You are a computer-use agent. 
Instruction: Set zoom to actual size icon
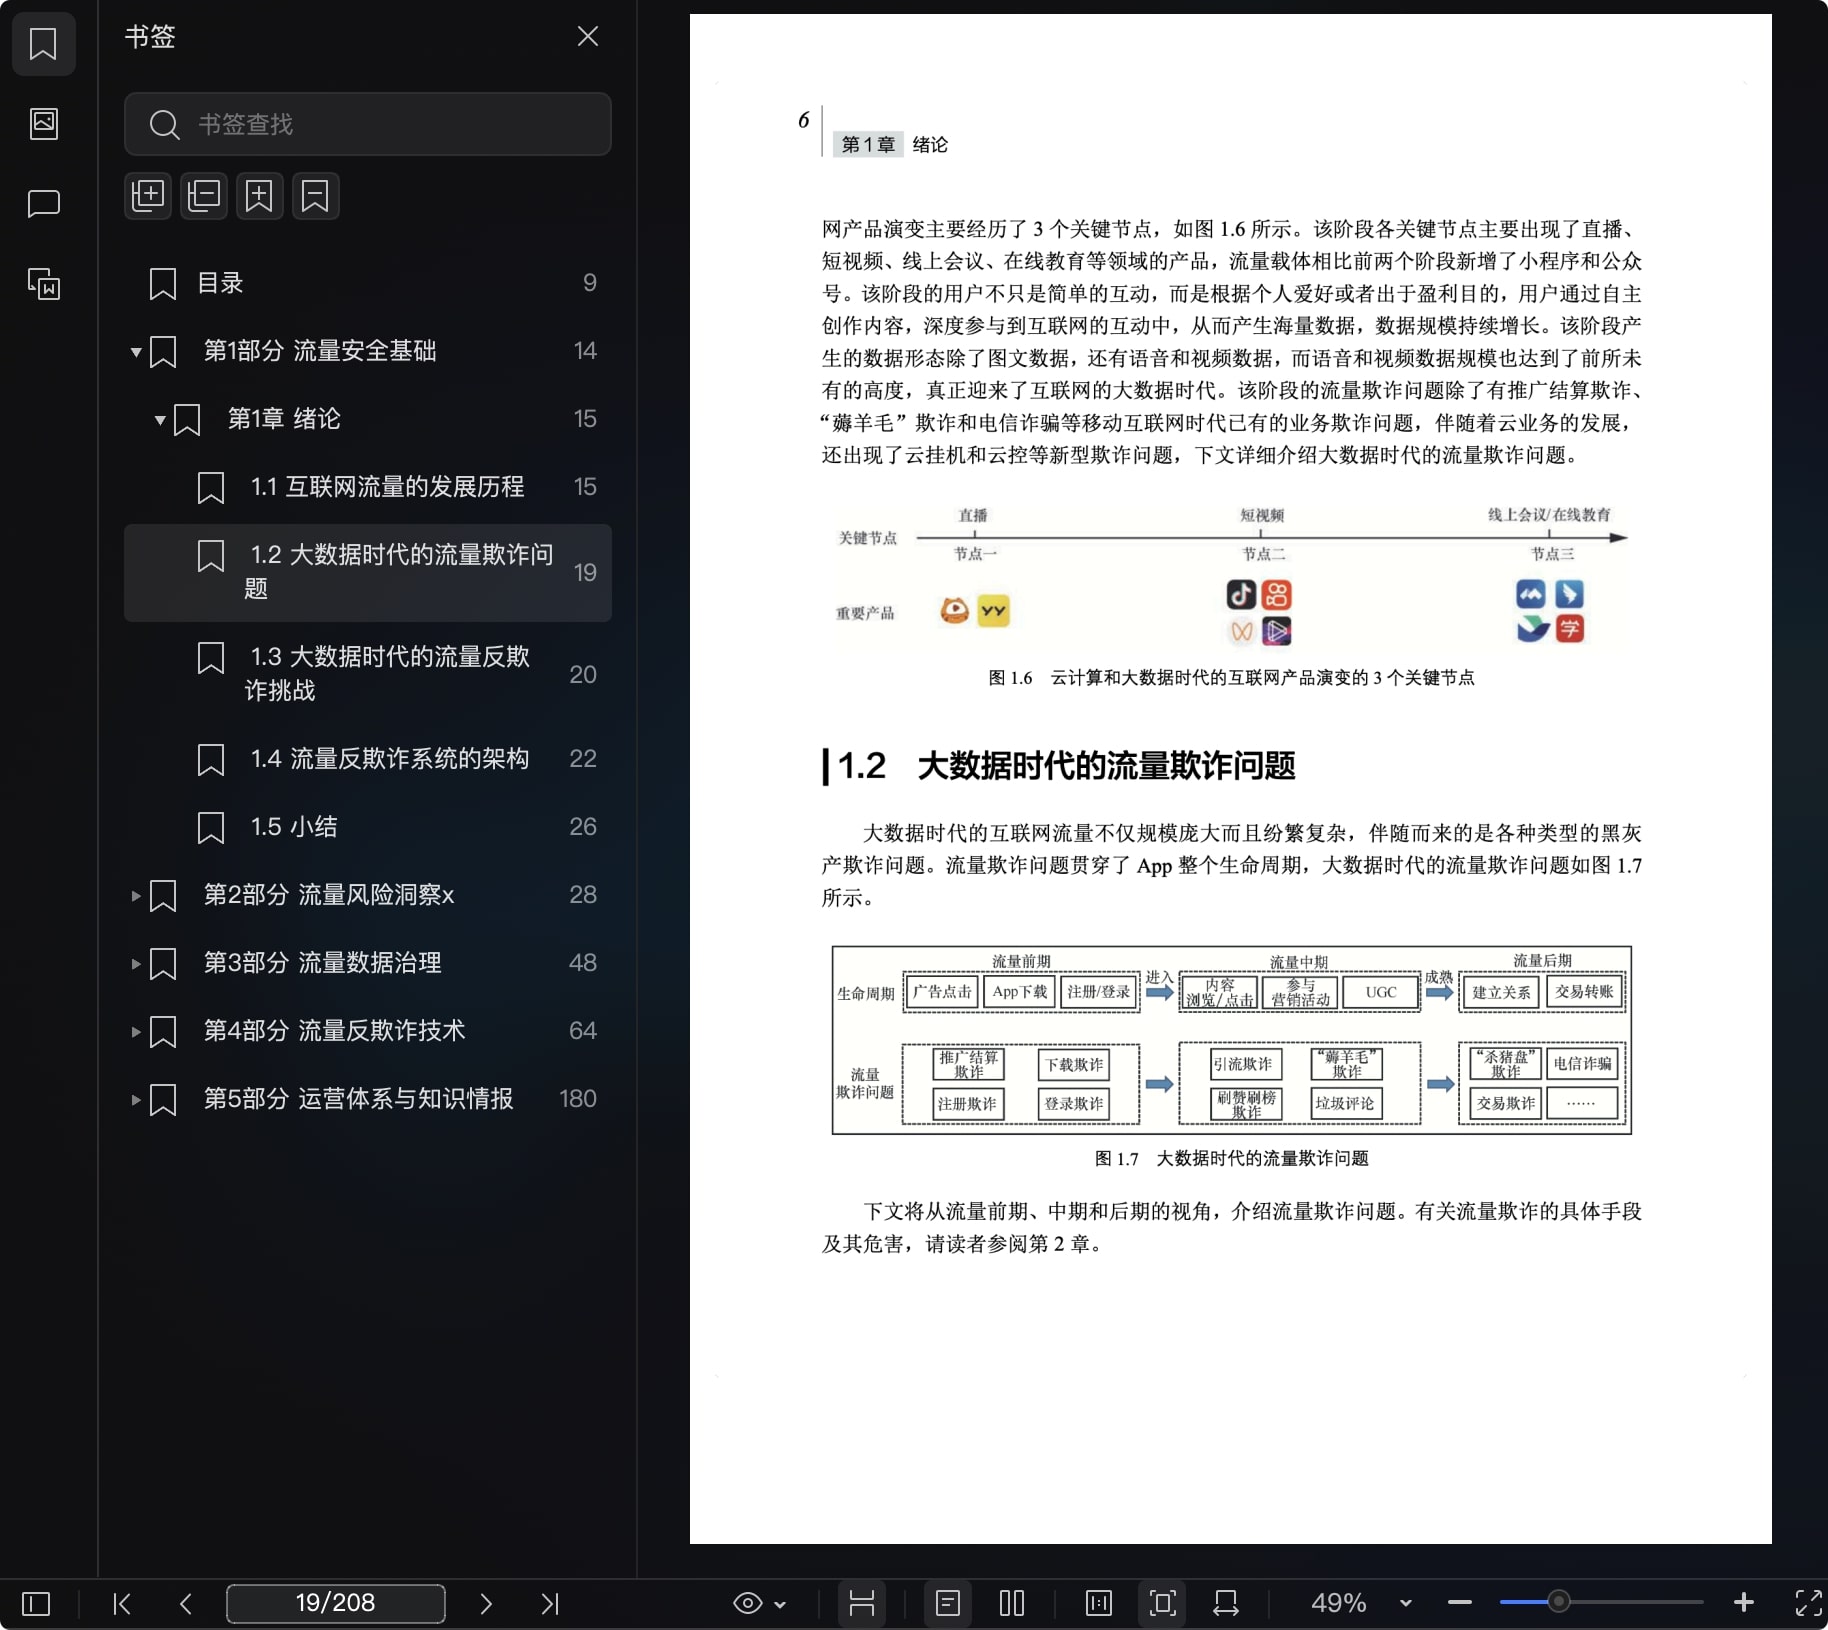1098,1604
